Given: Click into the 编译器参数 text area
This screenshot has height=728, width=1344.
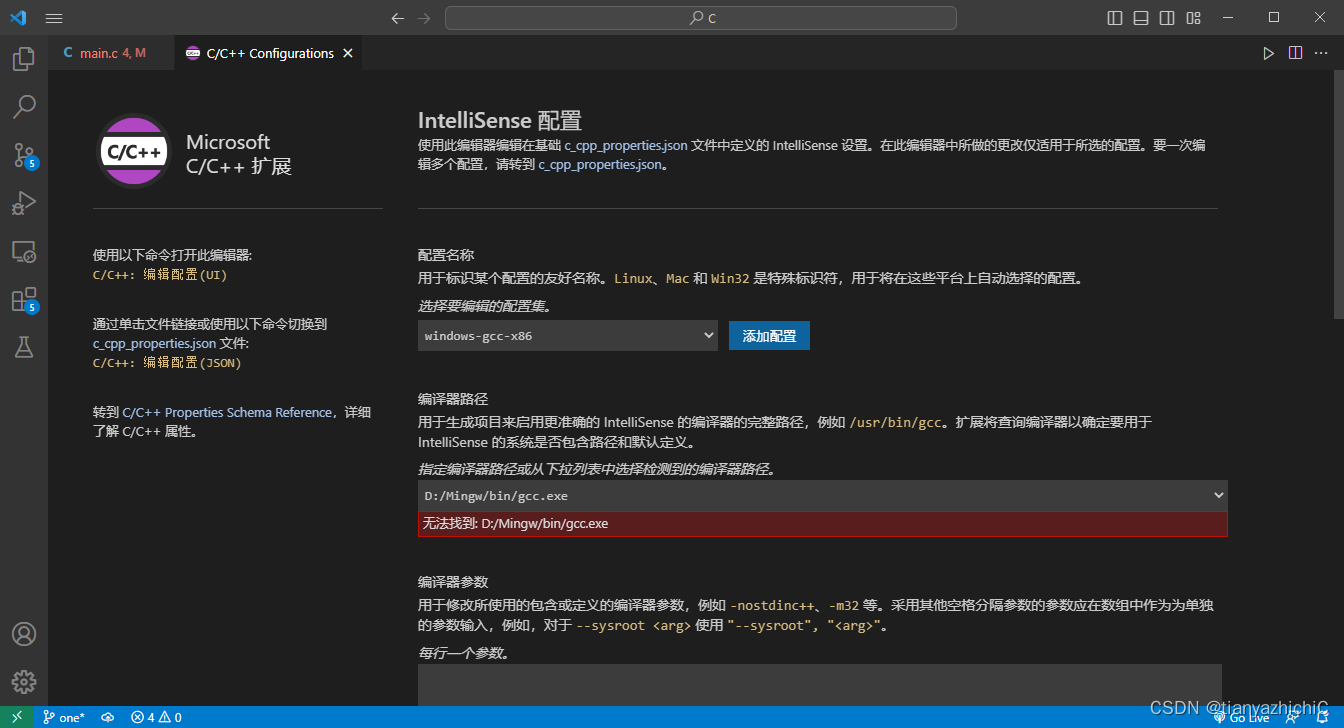Looking at the screenshot, I should click(820, 684).
